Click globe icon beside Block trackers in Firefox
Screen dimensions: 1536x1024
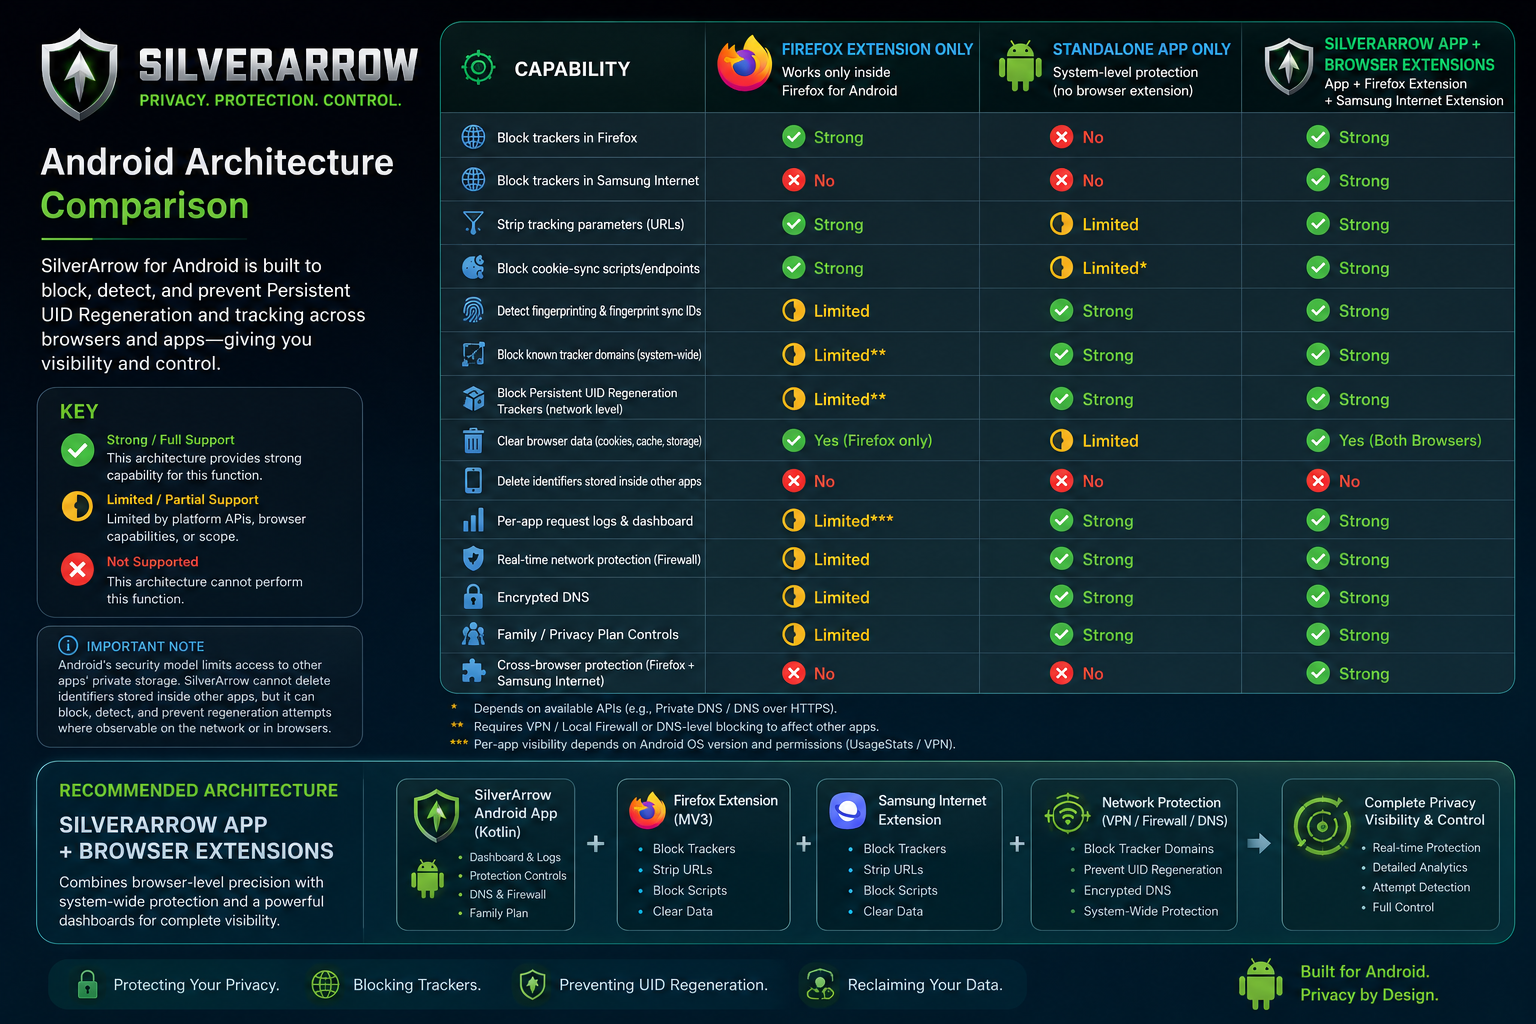coord(473,137)
